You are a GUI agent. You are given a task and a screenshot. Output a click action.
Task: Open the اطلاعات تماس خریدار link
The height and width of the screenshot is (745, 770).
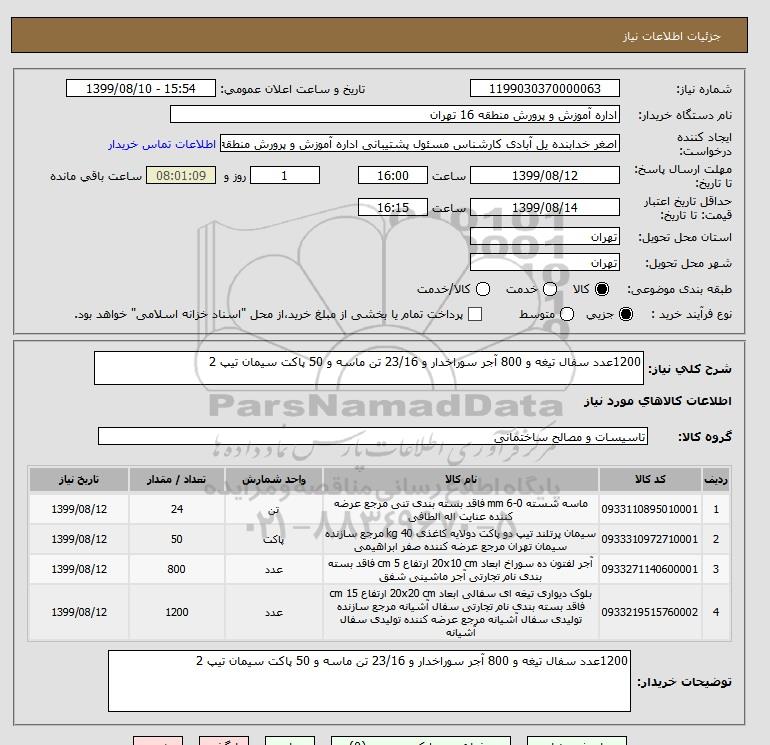tap(162, 144)
